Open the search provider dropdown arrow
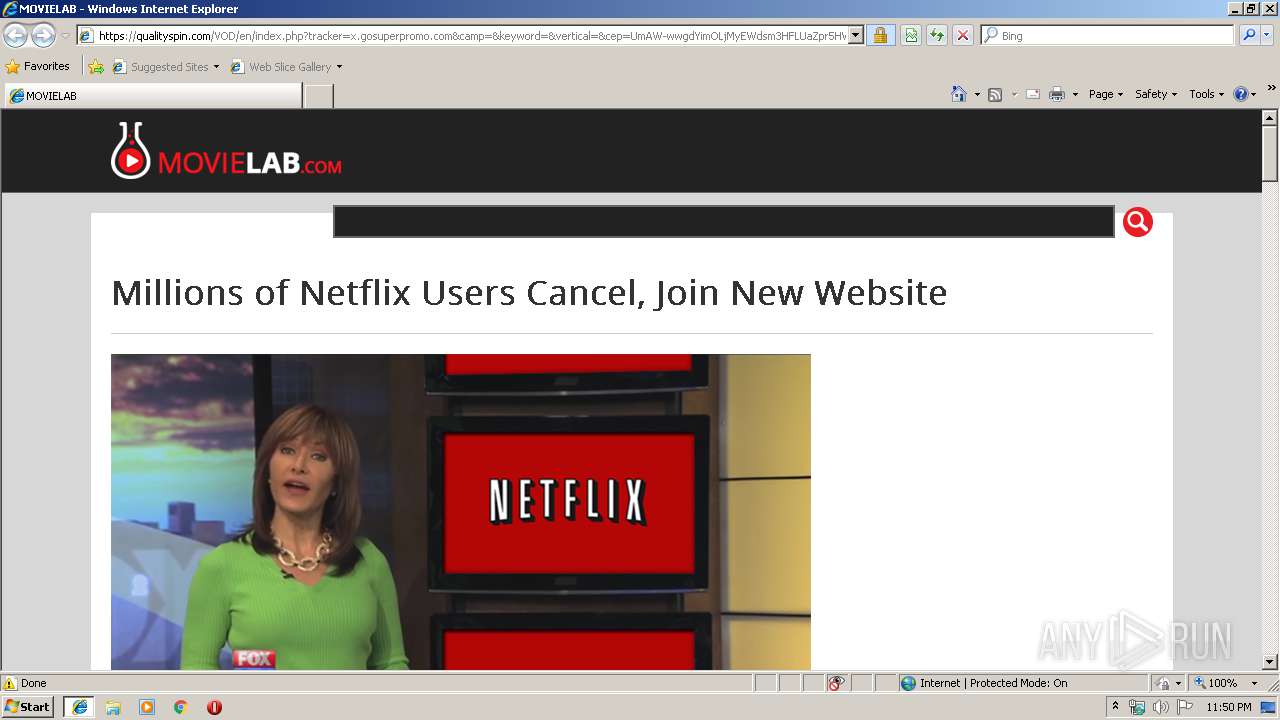This screenshot has width=1280, height=720. click(x=1267, y=36)
